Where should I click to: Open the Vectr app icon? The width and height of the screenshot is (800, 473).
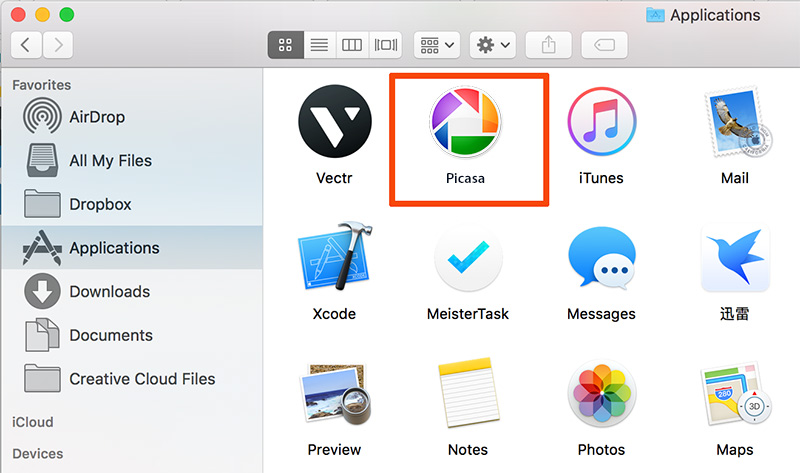tap(335, 121)
